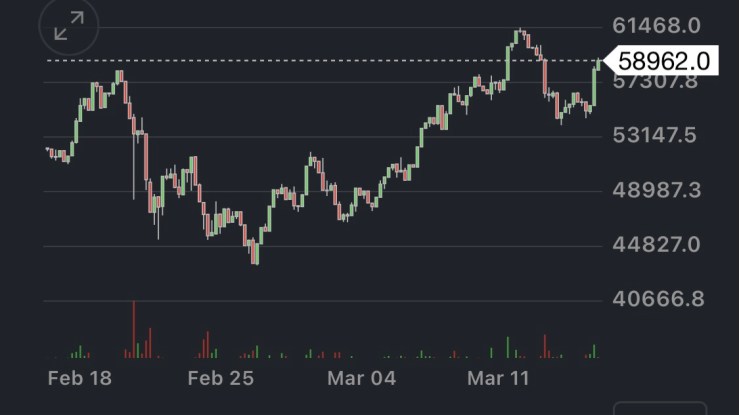
Task: Click the rounded button in the bottom-right corner
Action: [x=660, y=408]
